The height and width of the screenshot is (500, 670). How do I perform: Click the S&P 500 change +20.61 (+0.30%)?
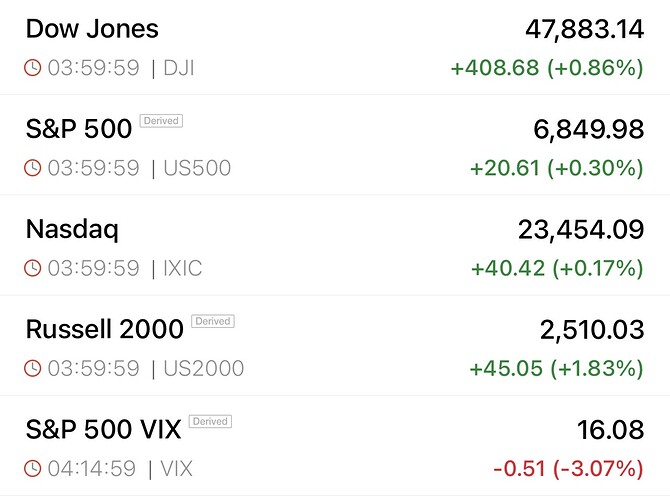[556, 168]
